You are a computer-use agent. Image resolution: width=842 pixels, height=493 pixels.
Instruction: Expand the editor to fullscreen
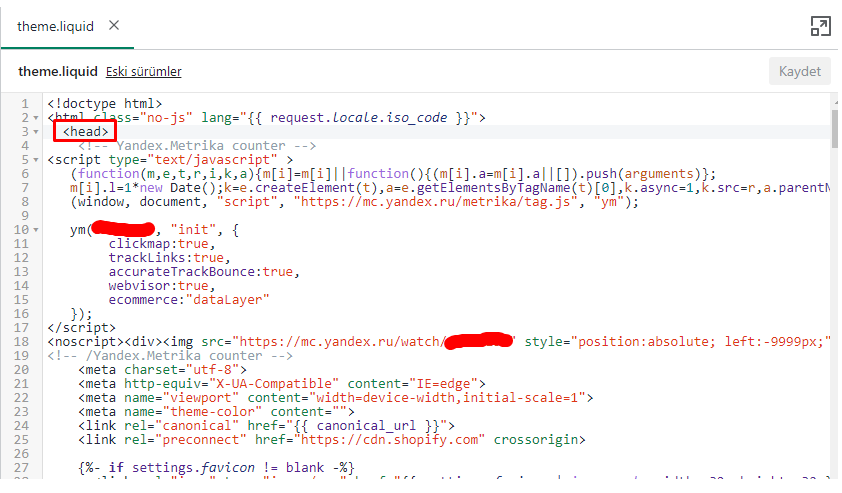point(820,26)
